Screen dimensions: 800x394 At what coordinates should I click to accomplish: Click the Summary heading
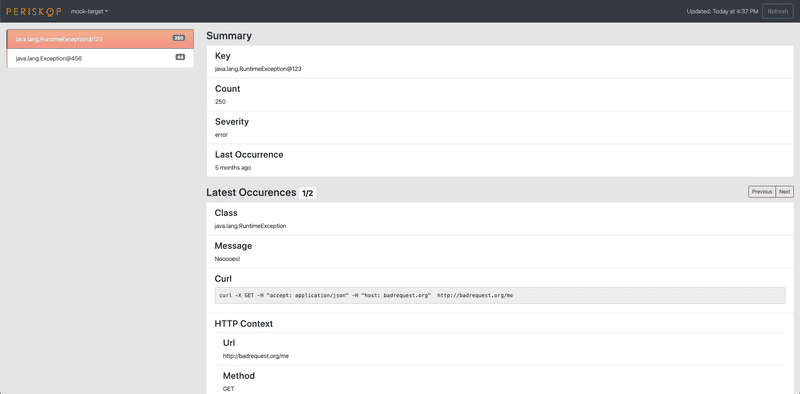(229, 36)
